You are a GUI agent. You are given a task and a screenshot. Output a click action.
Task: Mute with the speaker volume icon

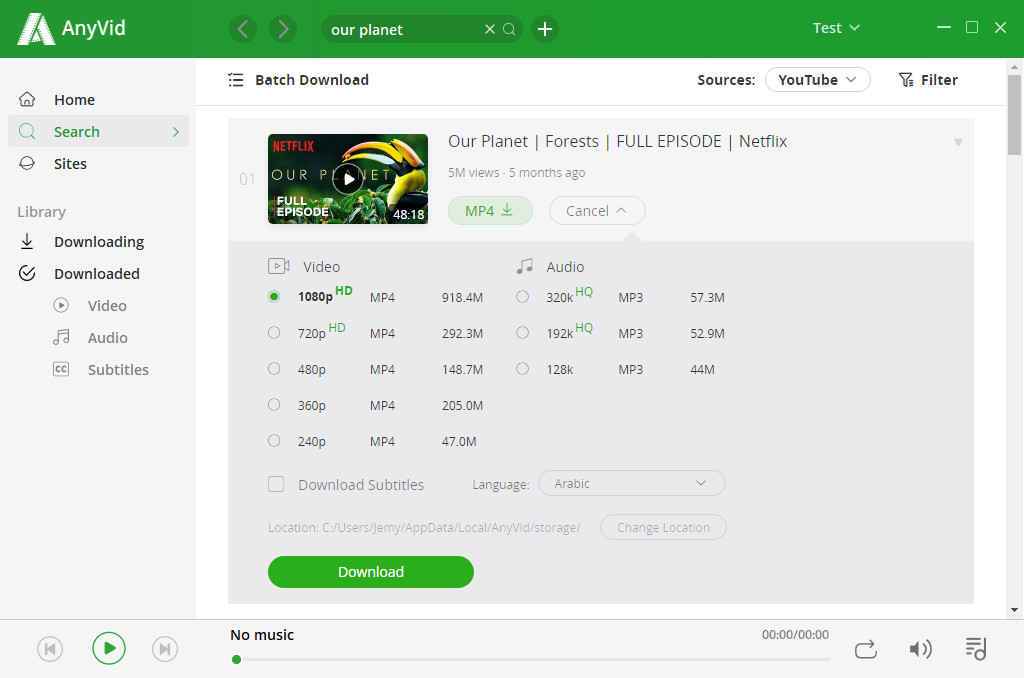click(920, 649)
